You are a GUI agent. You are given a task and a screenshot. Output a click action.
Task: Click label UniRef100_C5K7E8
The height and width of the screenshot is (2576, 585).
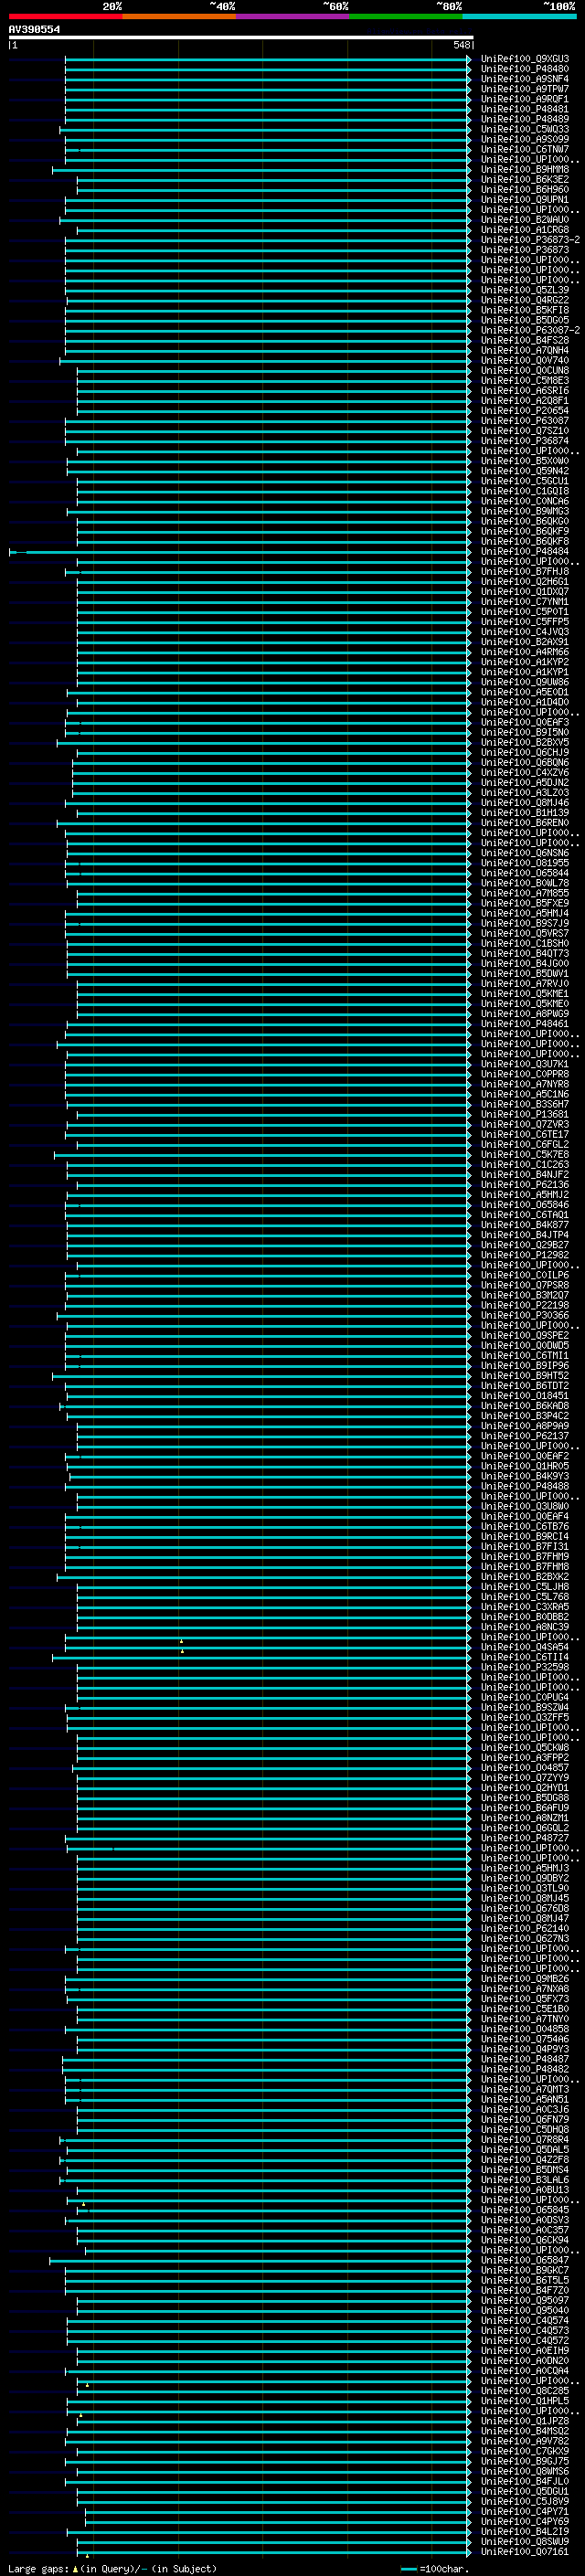[x=525, y=1155]
